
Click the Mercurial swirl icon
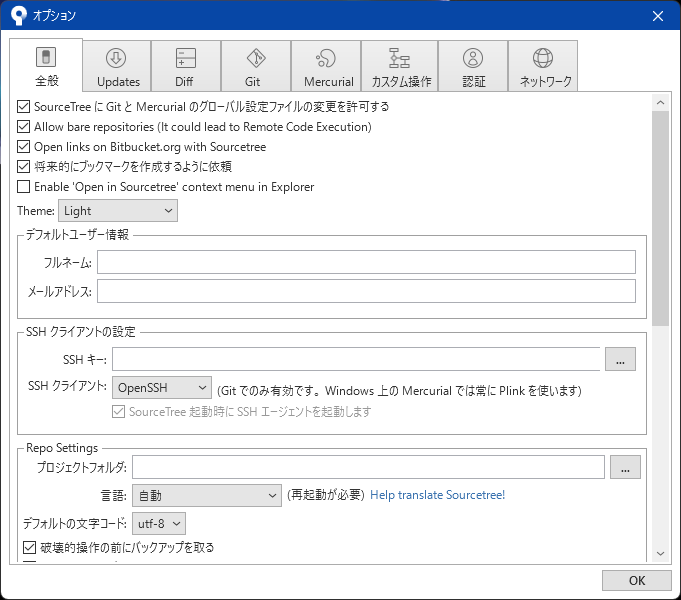coord(325,58)
